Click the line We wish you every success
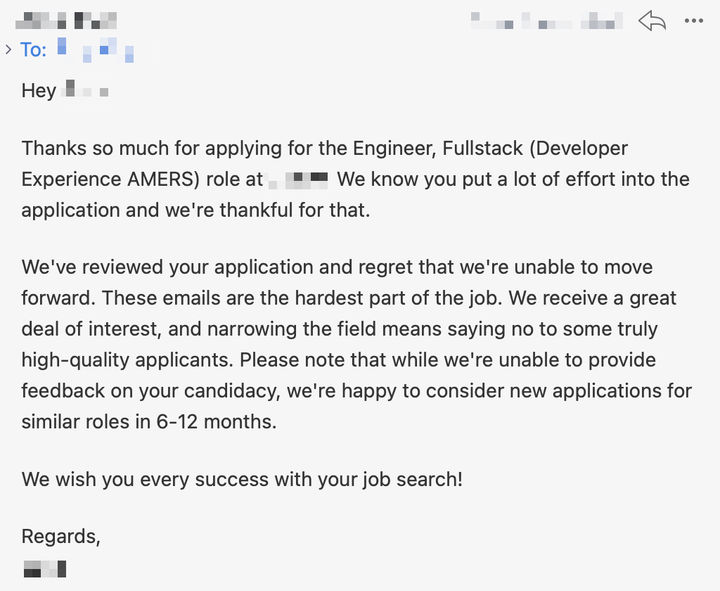Image resolution: width=720 pixels, height=591 pixels. tap(242, 479)
